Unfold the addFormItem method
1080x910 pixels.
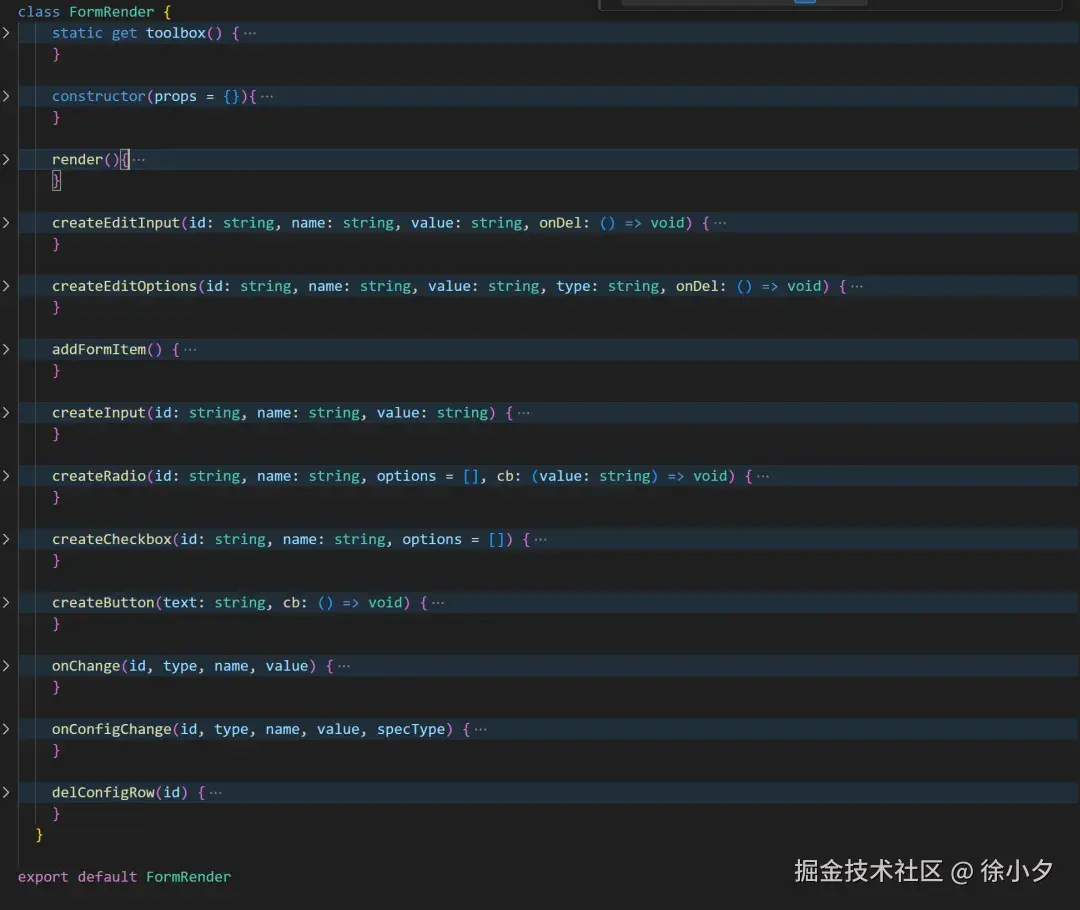(x=6, y=349)
